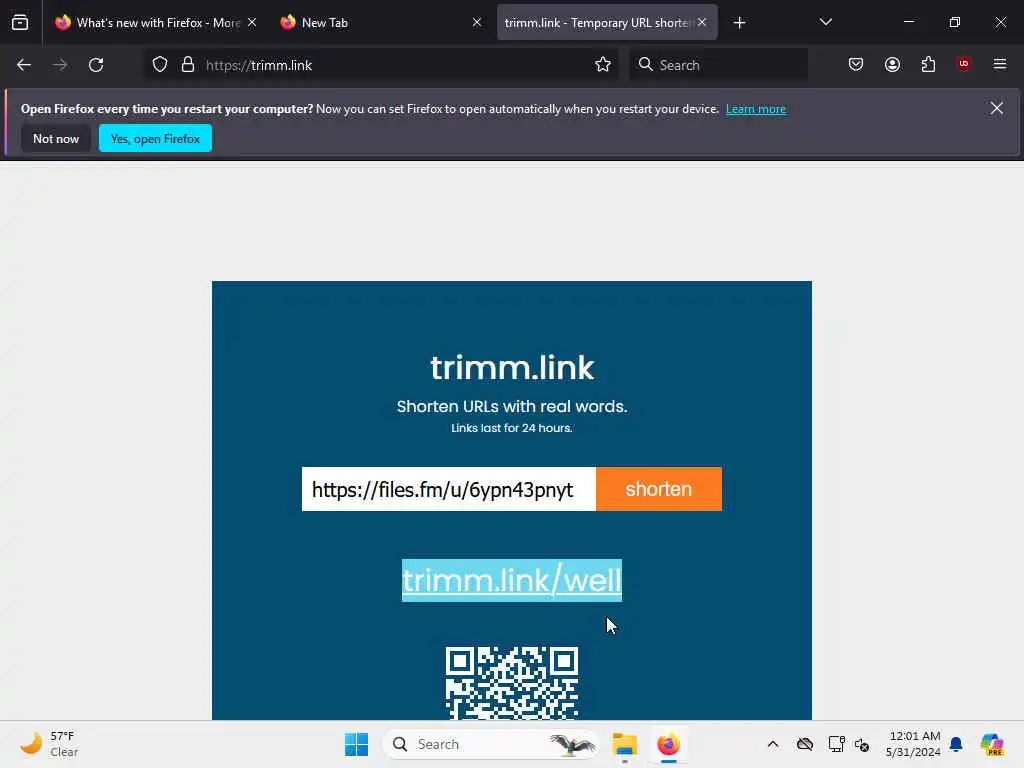Open the Learn more link
This screenshot has width=1024, height=768.
(x=756, y=109)
